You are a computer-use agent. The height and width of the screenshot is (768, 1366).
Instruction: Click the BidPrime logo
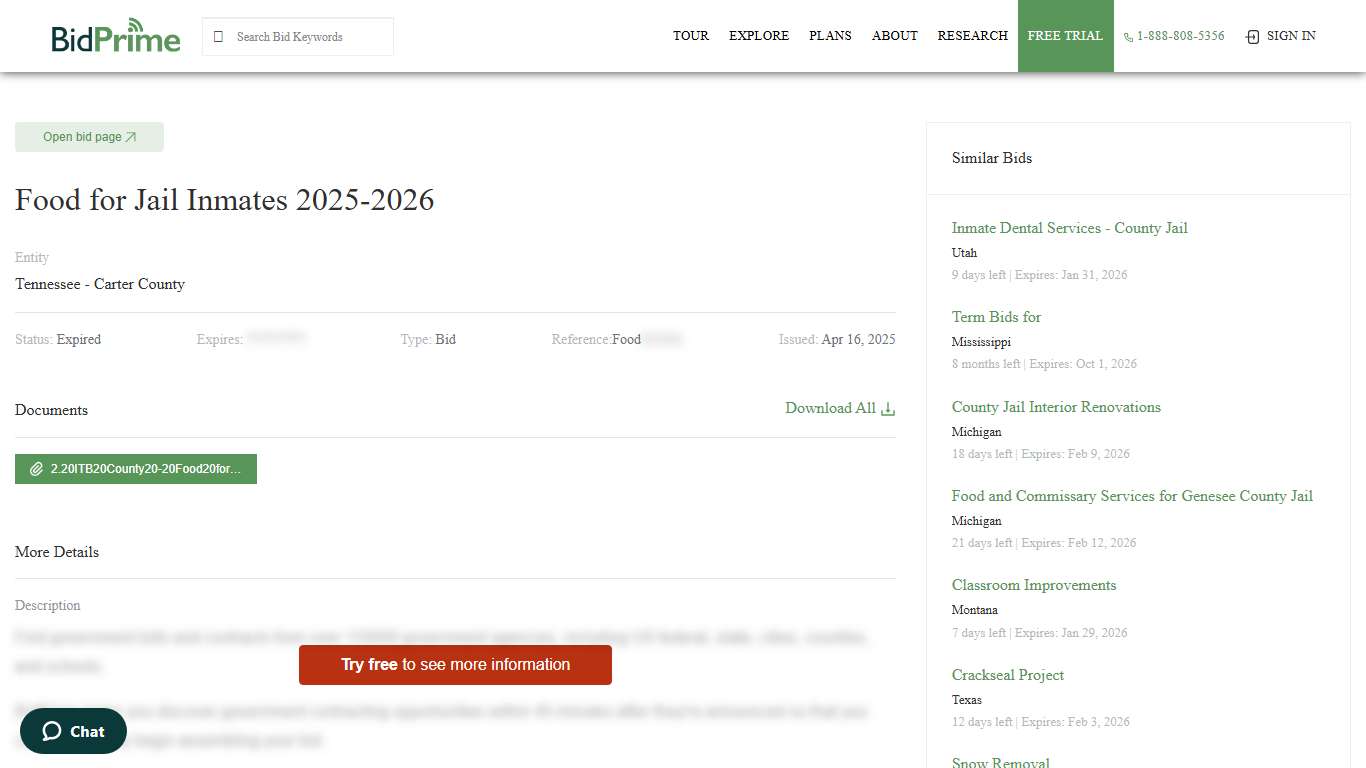pos(116,37)
